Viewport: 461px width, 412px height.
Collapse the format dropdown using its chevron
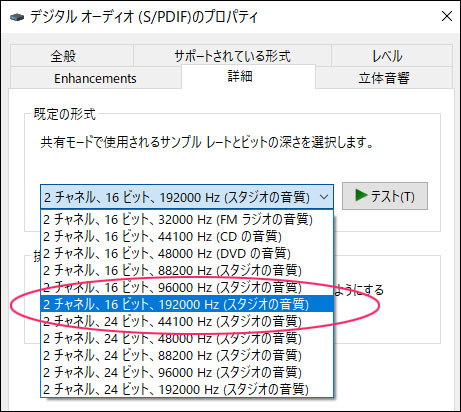point(324,197)
